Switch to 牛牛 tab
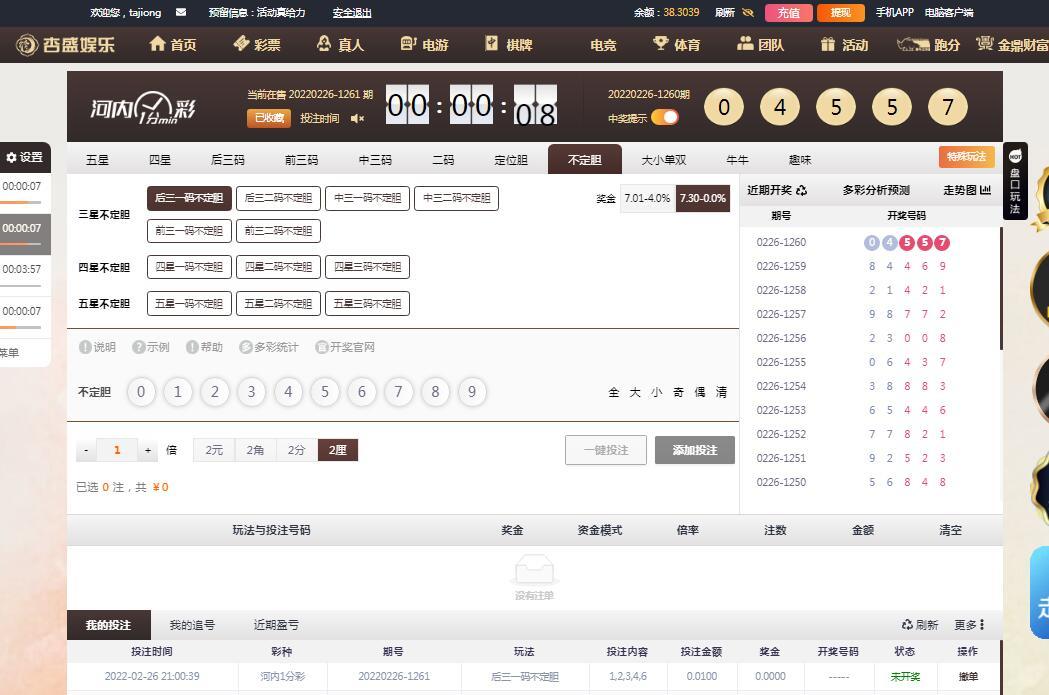Viewport: 1049px width, 695px height. 737,160
